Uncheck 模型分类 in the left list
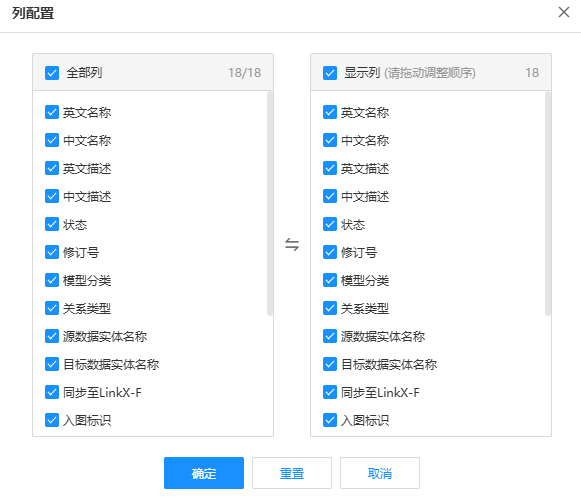Image resolution: width=581 pixels, height=498 pixels. pyautogui.click(x=52, y=280)
